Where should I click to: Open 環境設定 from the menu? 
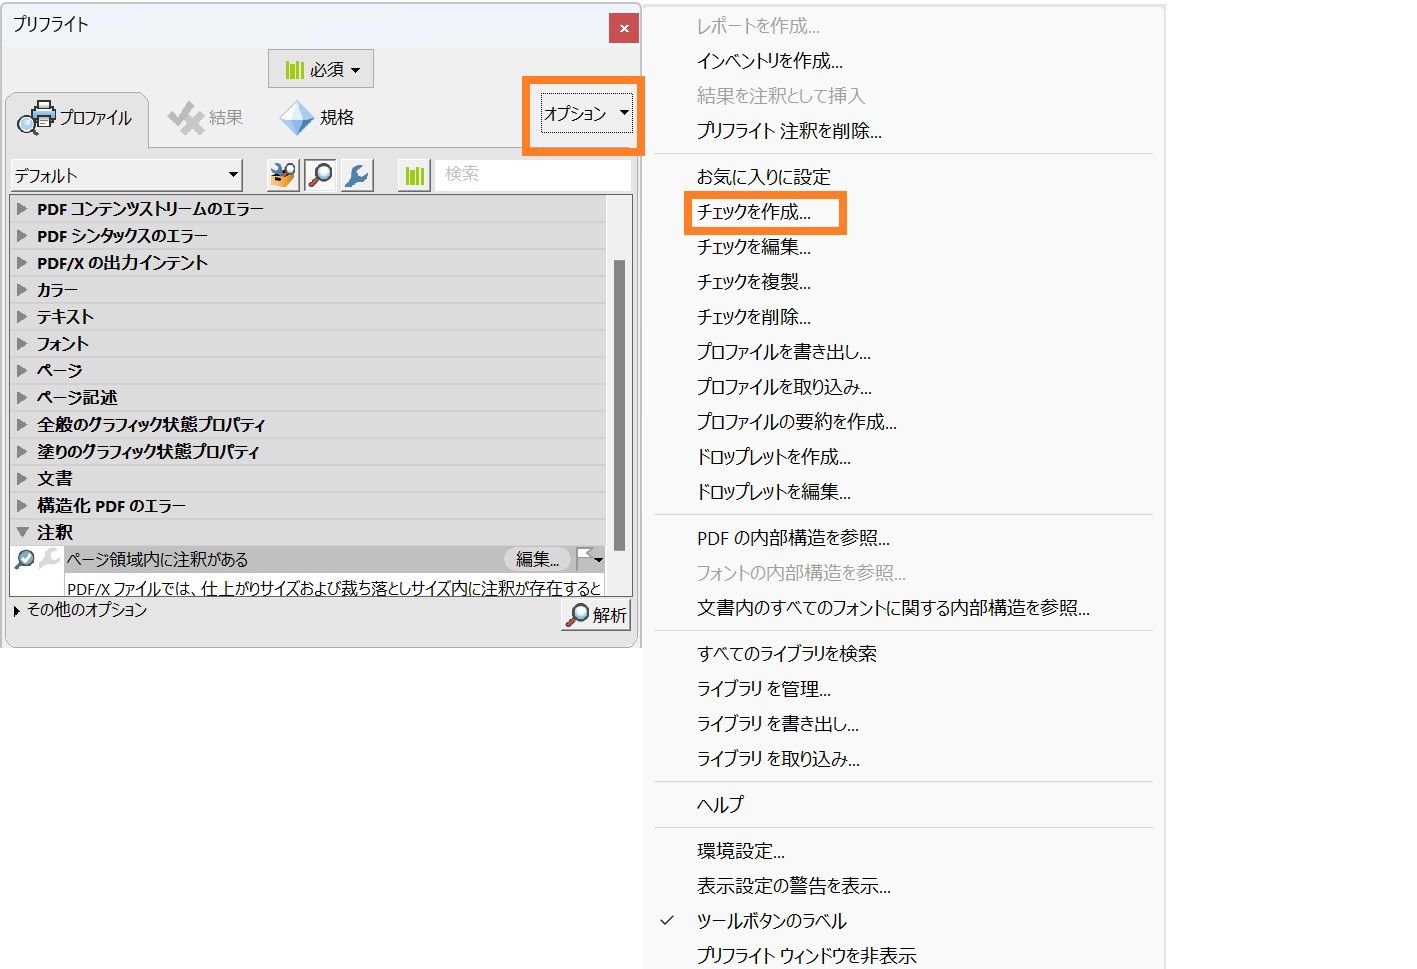tap(742, 851)
